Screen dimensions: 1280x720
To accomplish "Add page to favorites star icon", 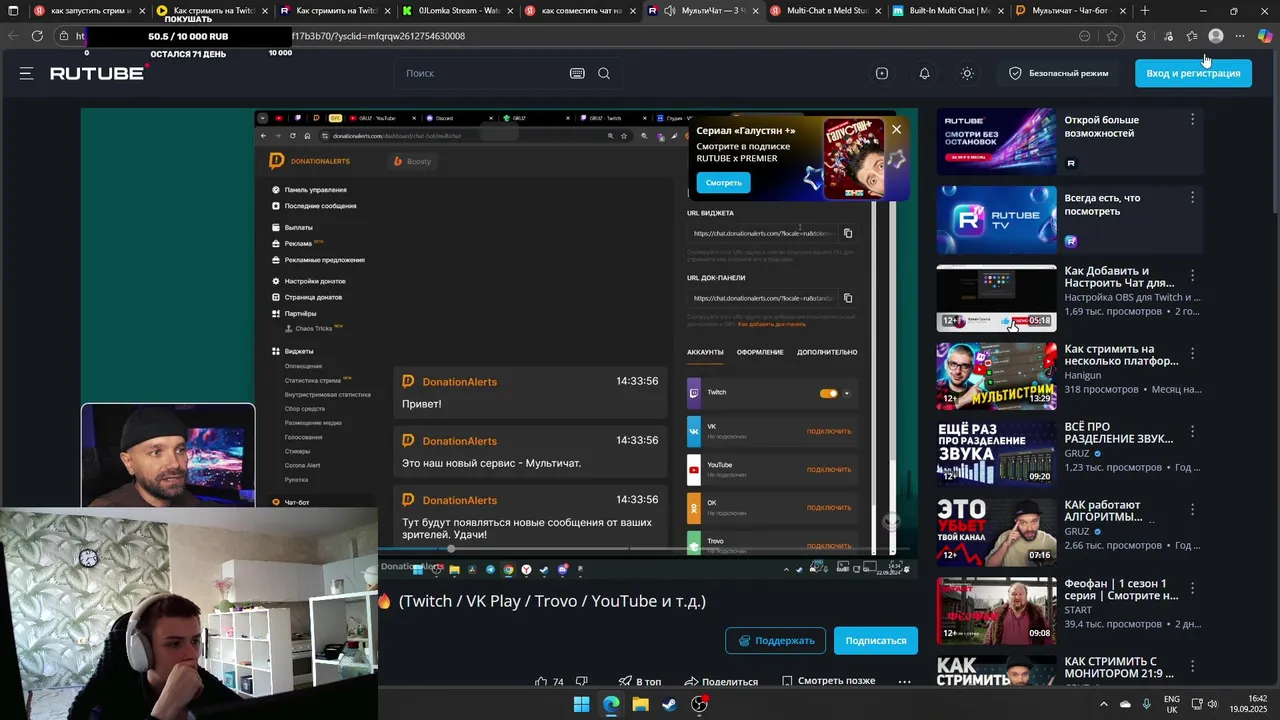I will [1112, 36].
